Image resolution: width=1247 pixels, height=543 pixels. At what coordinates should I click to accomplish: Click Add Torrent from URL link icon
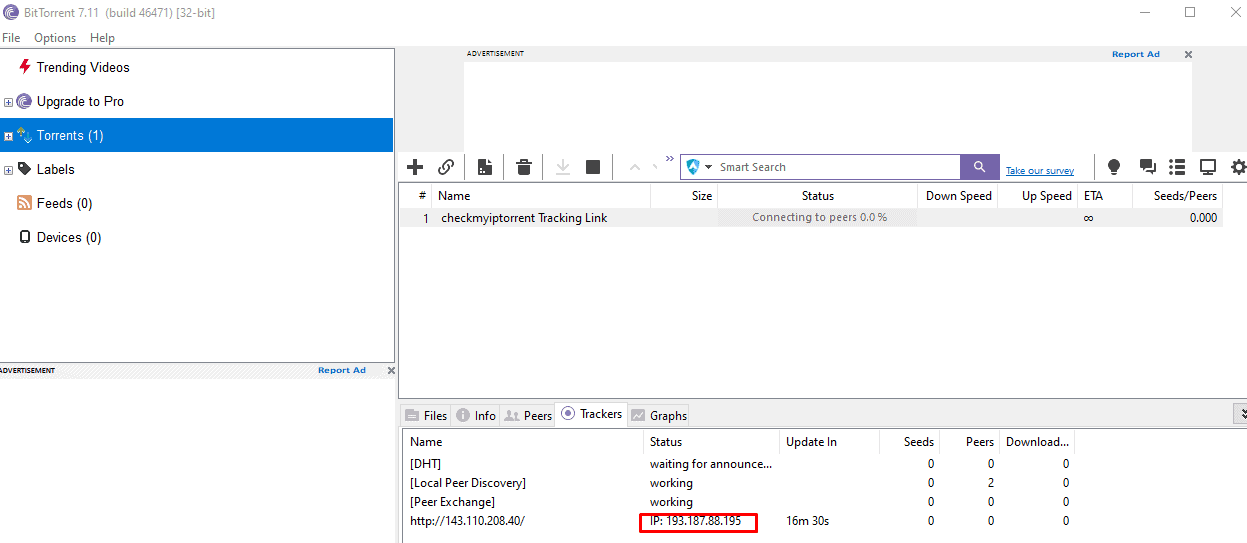[x=446, y=167]
